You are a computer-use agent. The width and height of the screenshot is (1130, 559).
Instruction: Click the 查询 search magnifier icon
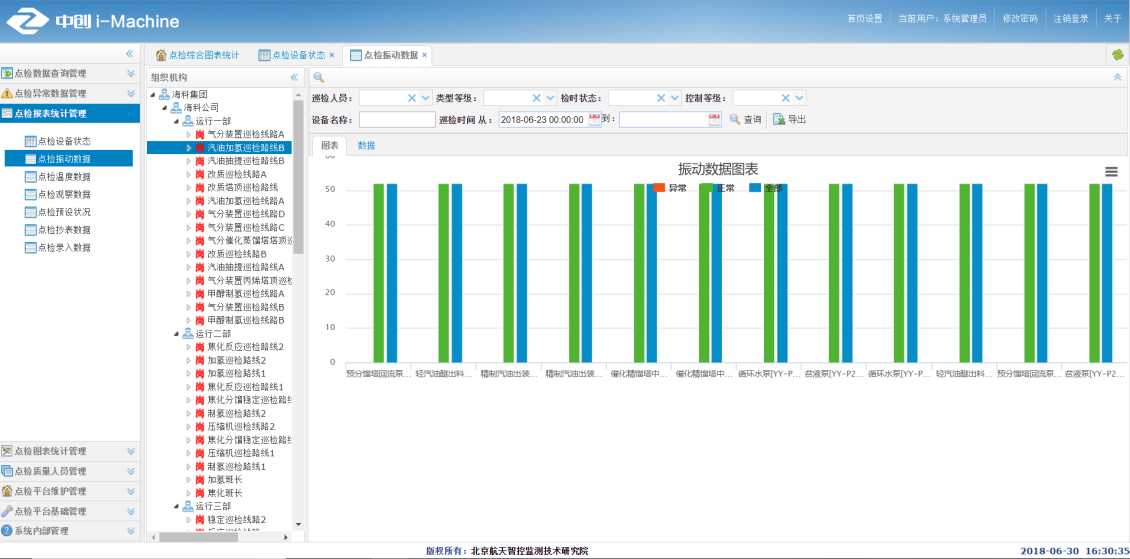[x=735, y=120]
